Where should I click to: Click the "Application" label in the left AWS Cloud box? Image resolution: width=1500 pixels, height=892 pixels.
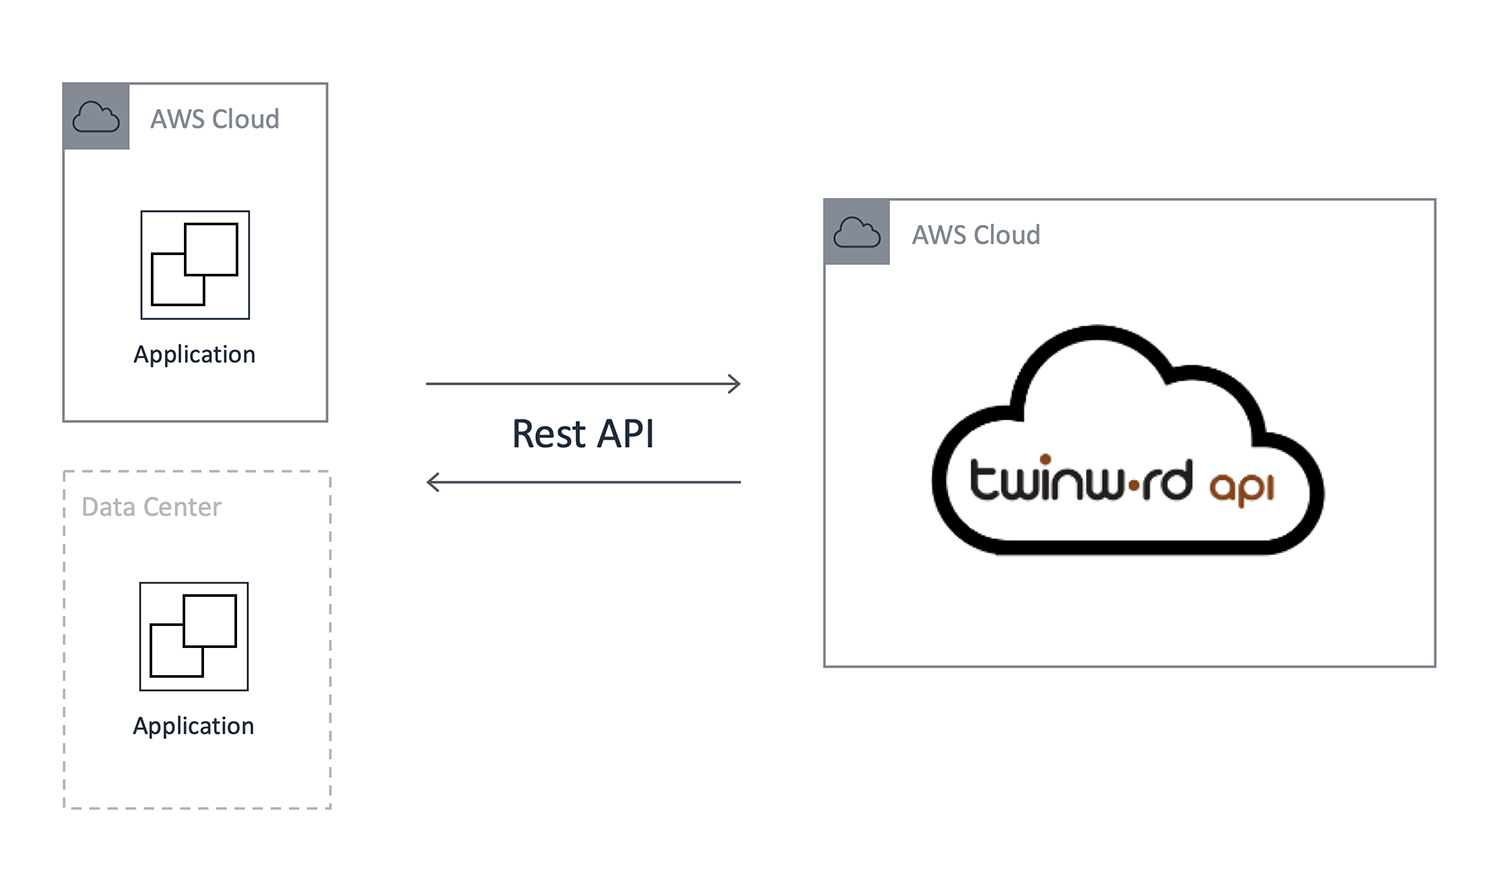click(194, 355)
